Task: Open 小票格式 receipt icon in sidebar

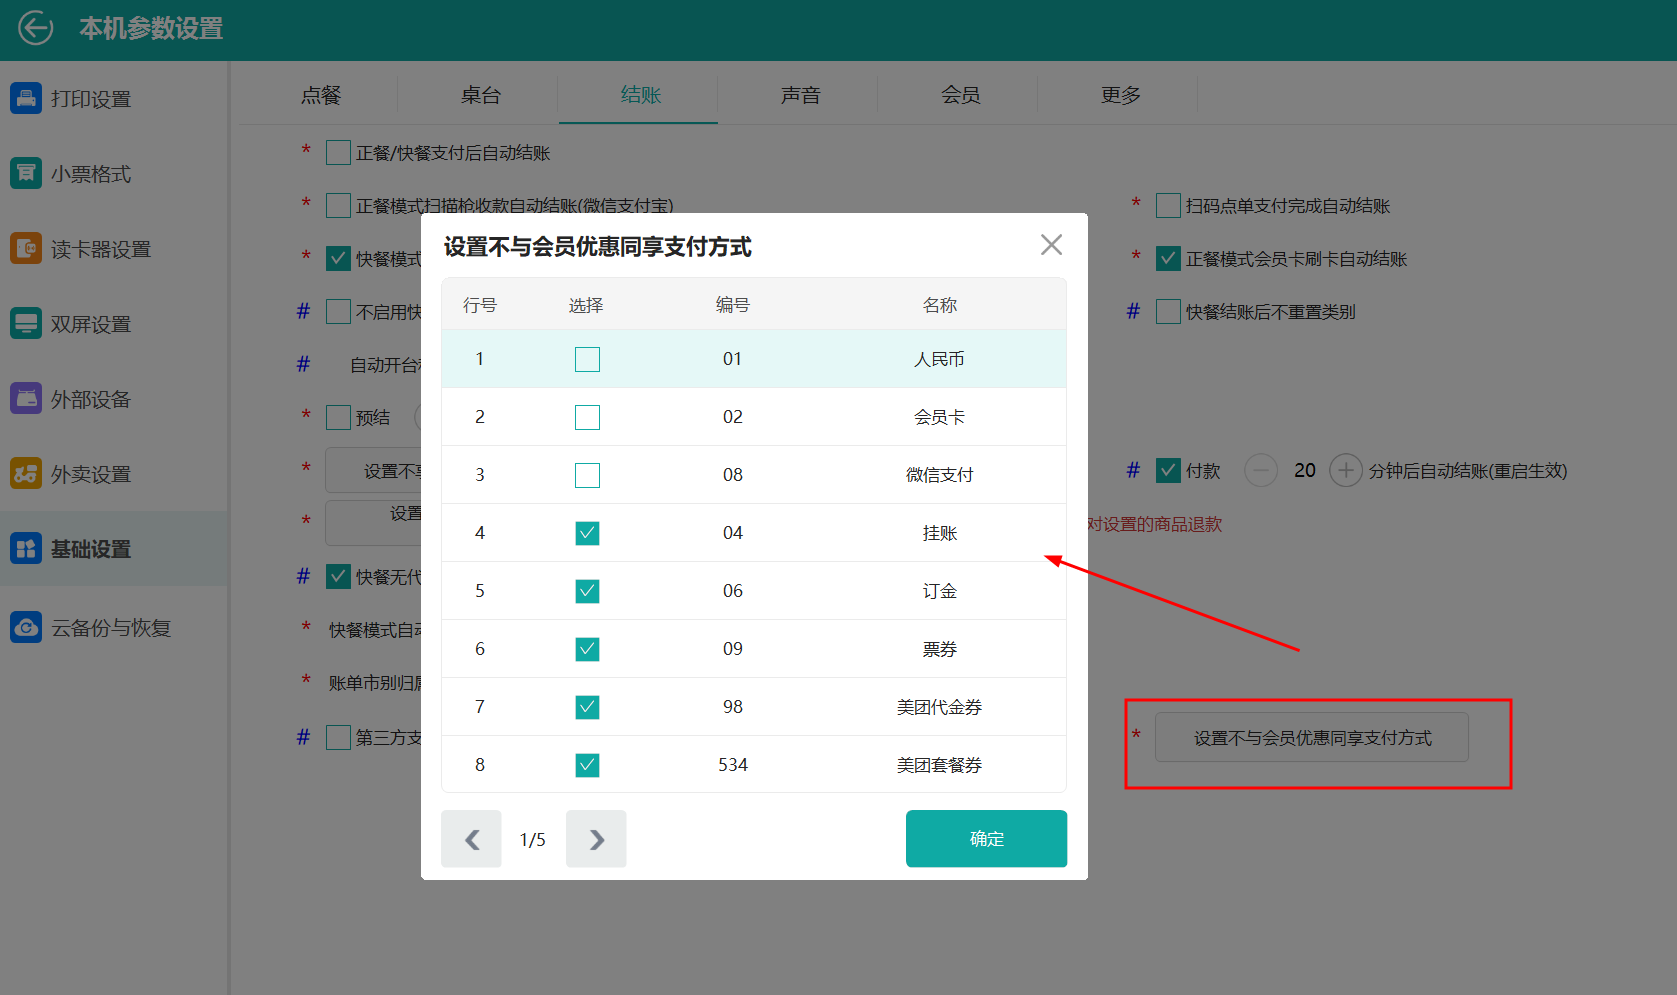Action: 26,173
